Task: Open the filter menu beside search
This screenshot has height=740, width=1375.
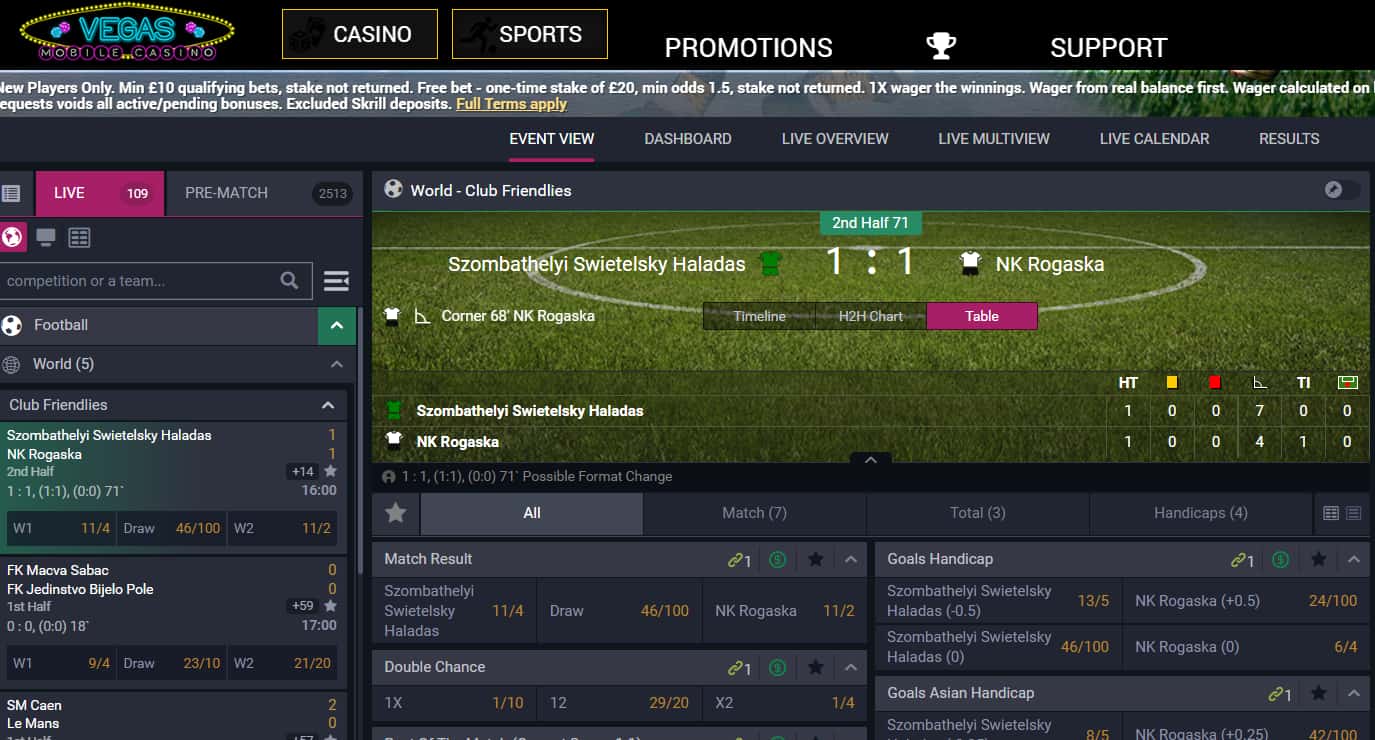Action: tap(337, 281)
